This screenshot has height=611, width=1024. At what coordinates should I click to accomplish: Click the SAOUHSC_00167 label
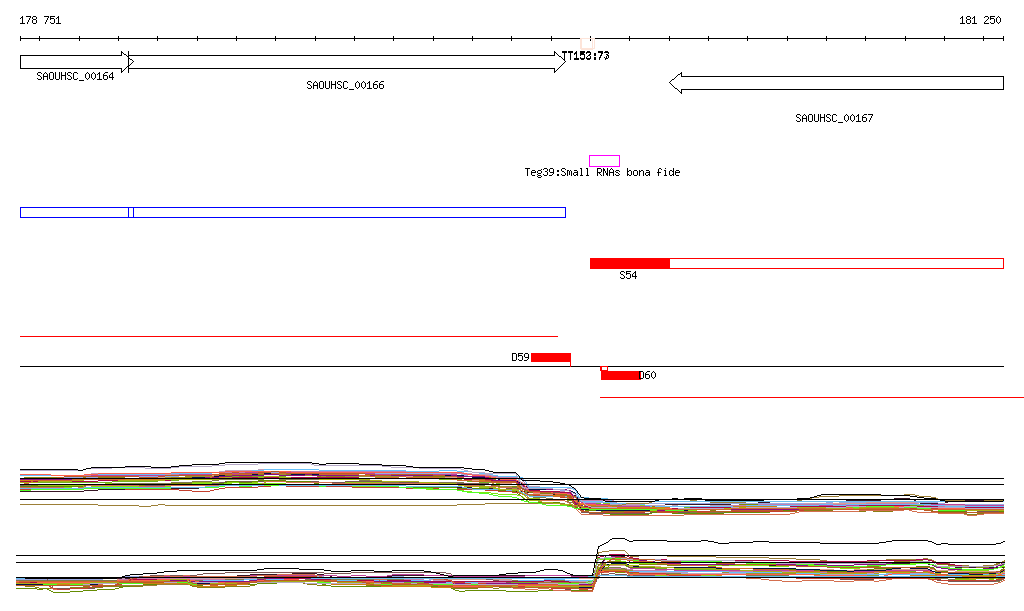(834, 118)
